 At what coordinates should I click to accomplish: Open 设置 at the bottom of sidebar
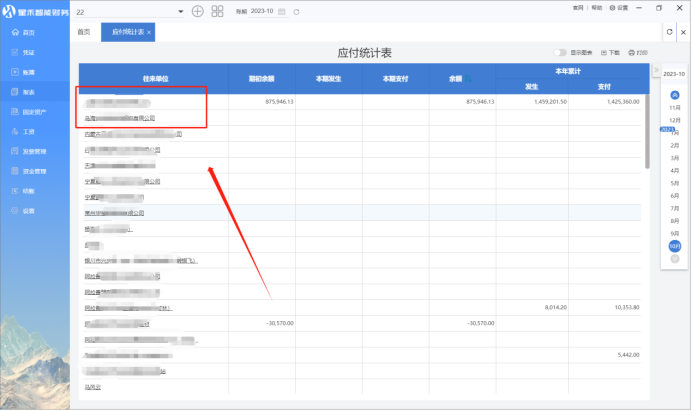tap(23, 211)
